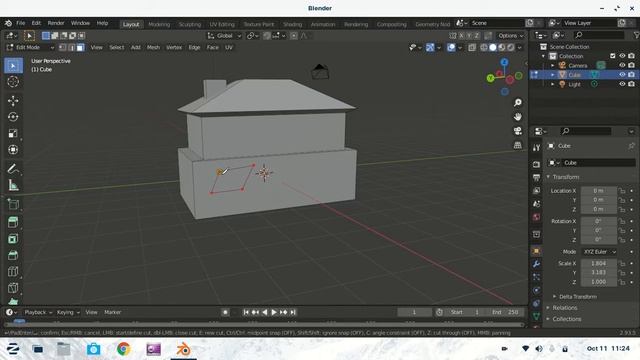Screen dimensions: 640x360
Task: Open the Render menu
Action: tap(56, 23)
